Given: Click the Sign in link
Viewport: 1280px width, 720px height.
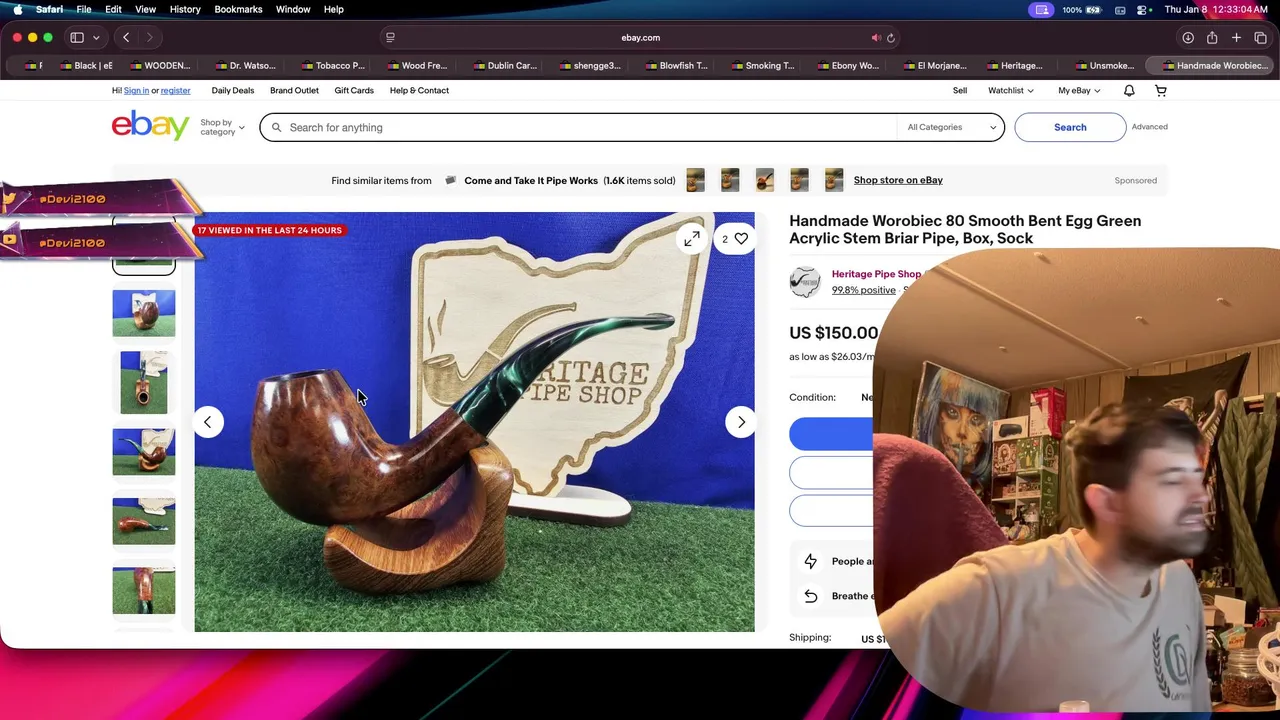Looking at the screenshot, I should [136, 91].
